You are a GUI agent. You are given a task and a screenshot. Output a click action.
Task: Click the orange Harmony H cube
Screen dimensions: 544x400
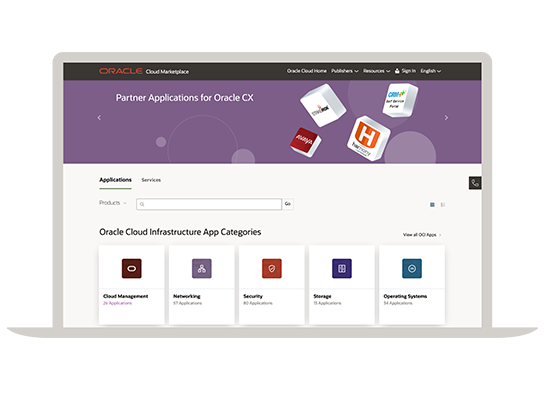[x=368, y=138]
